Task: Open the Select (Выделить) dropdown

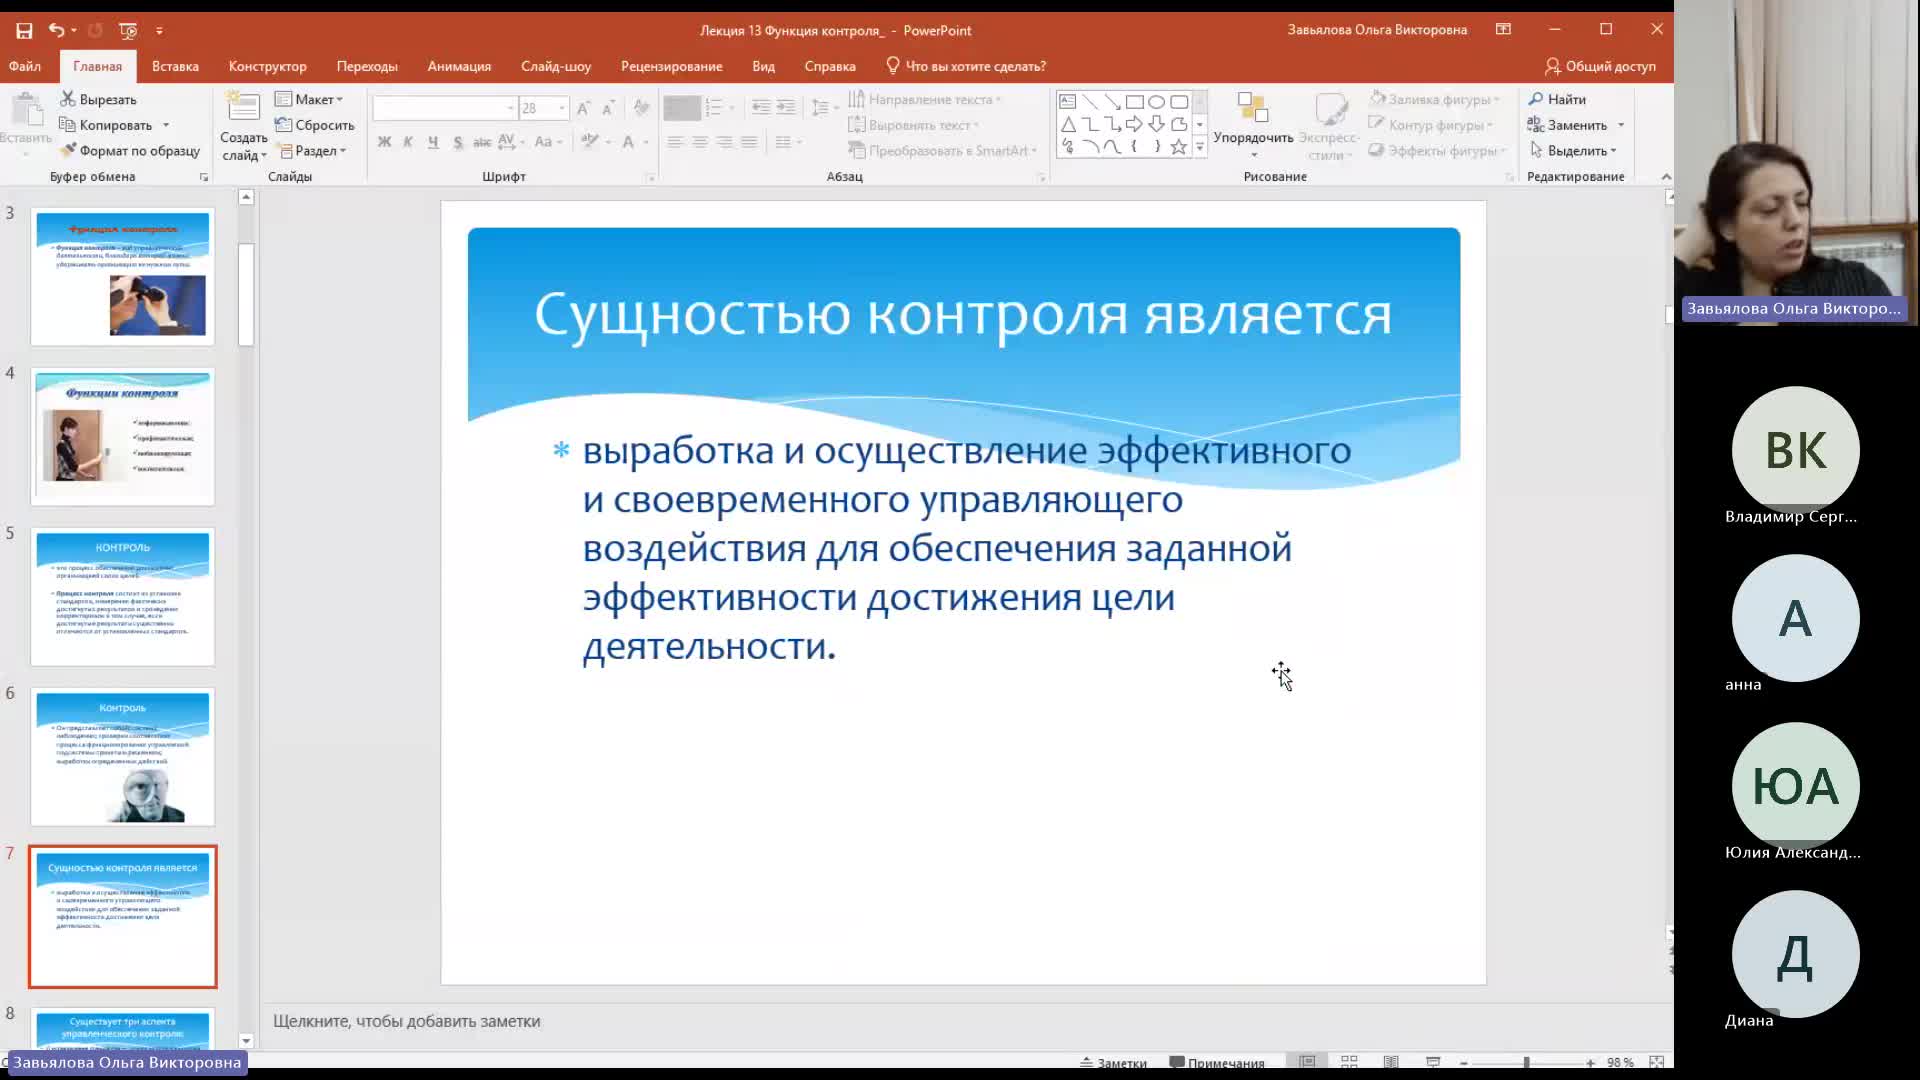Action: [1573, 151]
